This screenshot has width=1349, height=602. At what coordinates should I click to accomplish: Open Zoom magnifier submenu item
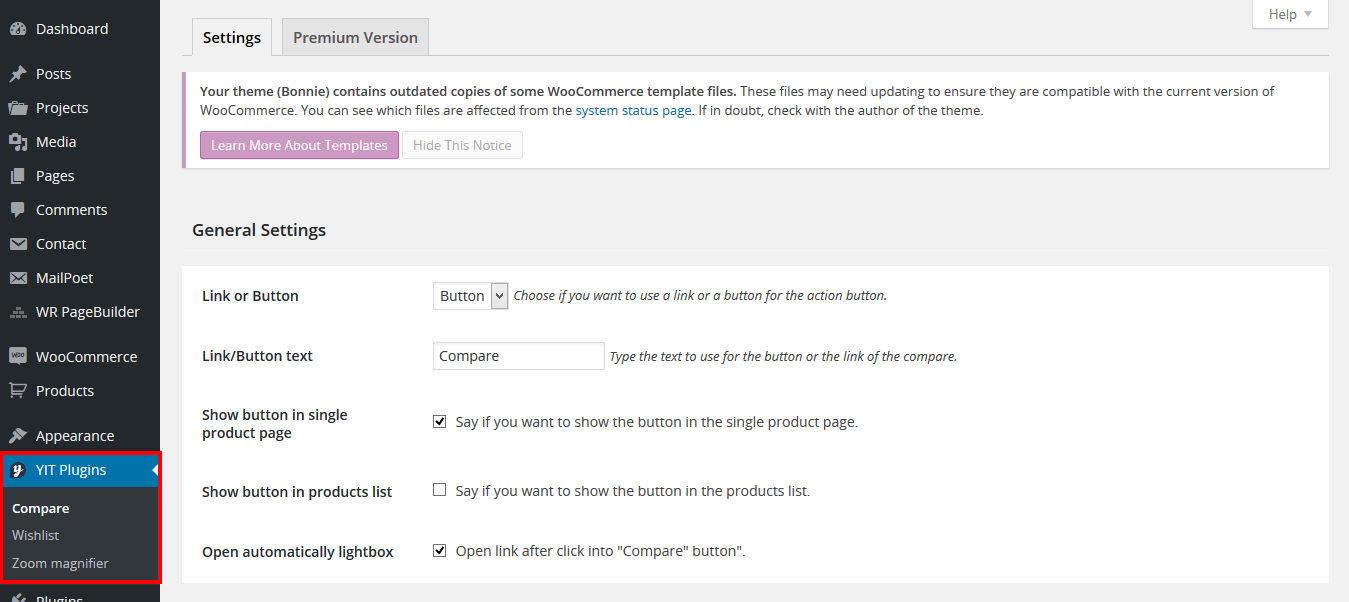point(60,564)
